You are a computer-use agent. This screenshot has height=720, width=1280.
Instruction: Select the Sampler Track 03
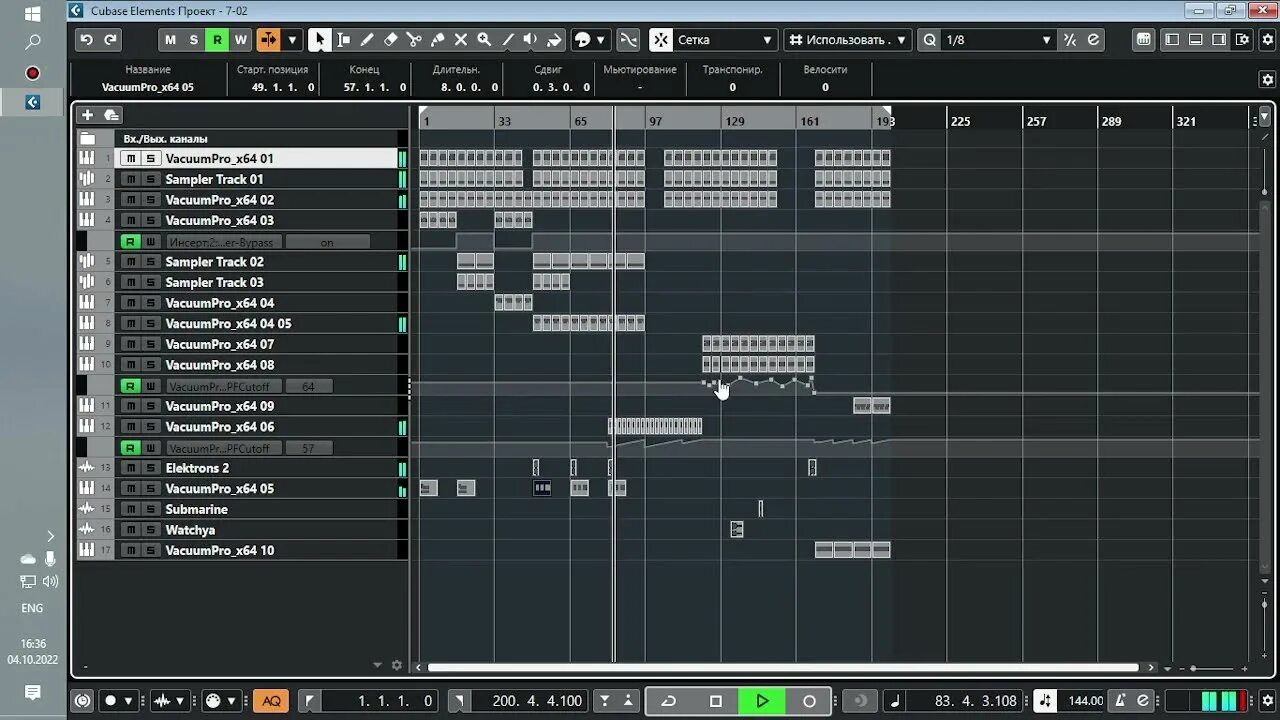click(x=214, y=282)
